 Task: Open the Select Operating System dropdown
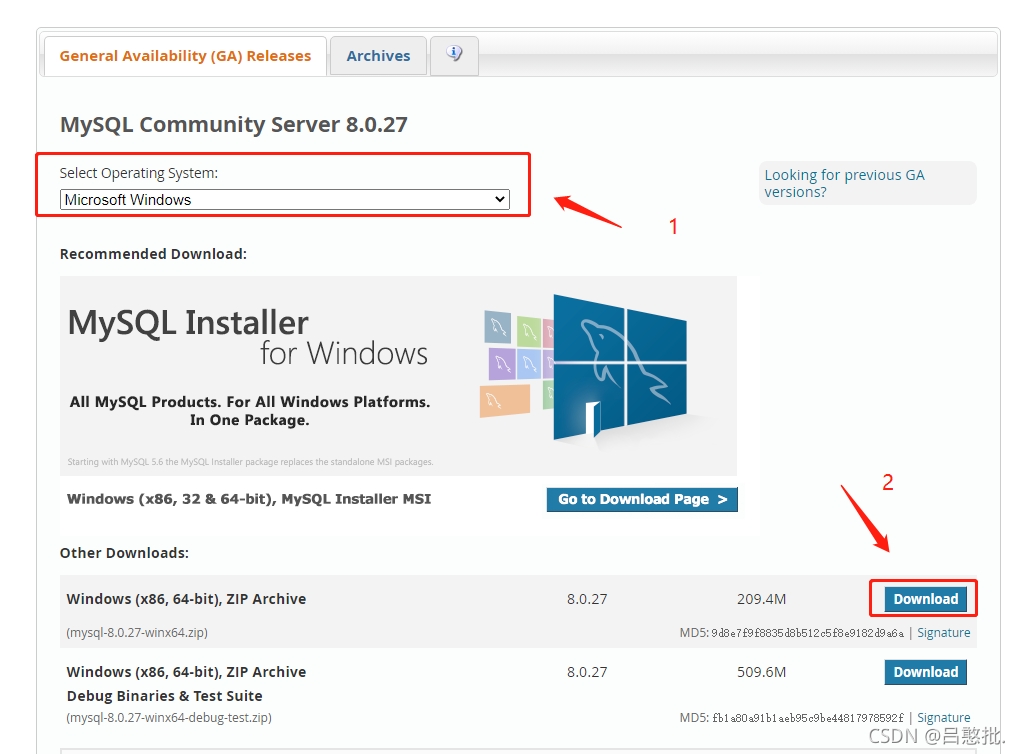285,200
